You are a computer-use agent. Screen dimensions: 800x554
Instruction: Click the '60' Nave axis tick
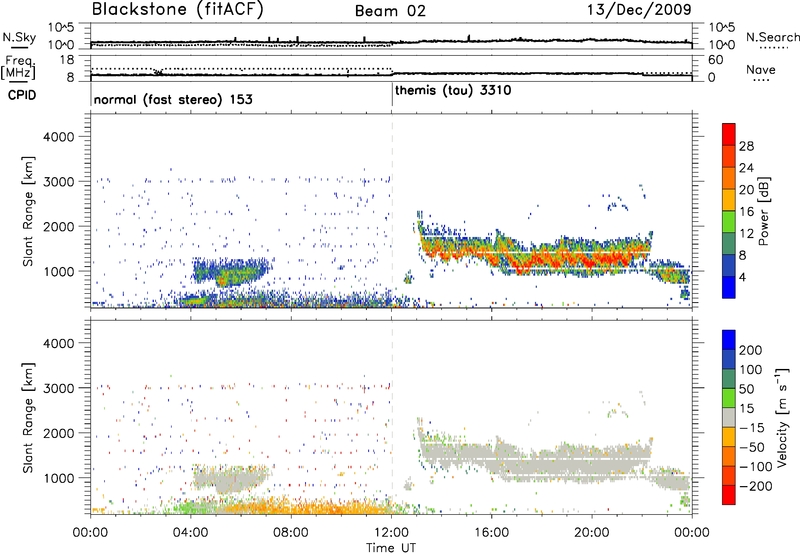[x=716, y=60]
